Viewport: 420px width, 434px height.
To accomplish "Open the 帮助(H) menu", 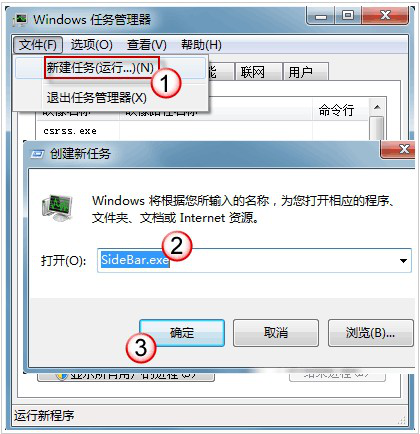I will (x=201, y=45).
